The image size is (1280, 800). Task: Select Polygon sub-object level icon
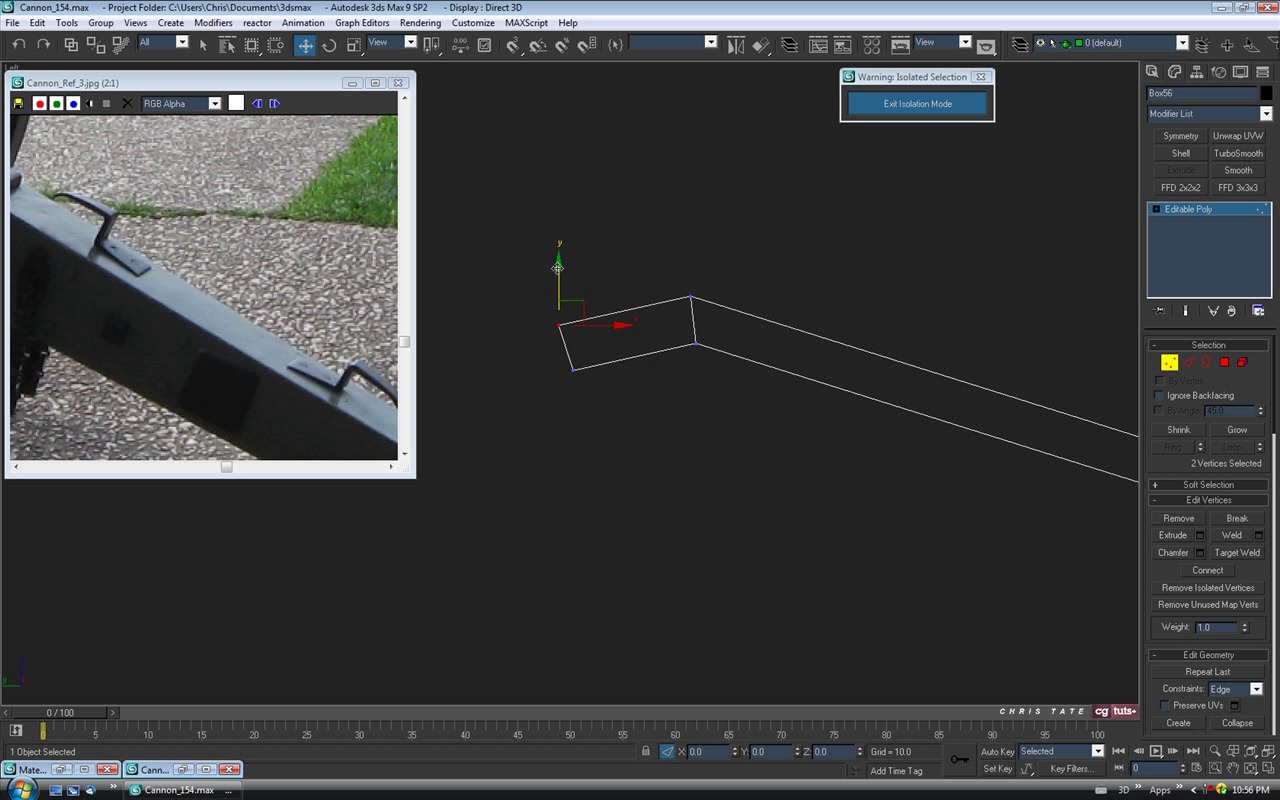pyautogui.click(x=1224, y=362)
